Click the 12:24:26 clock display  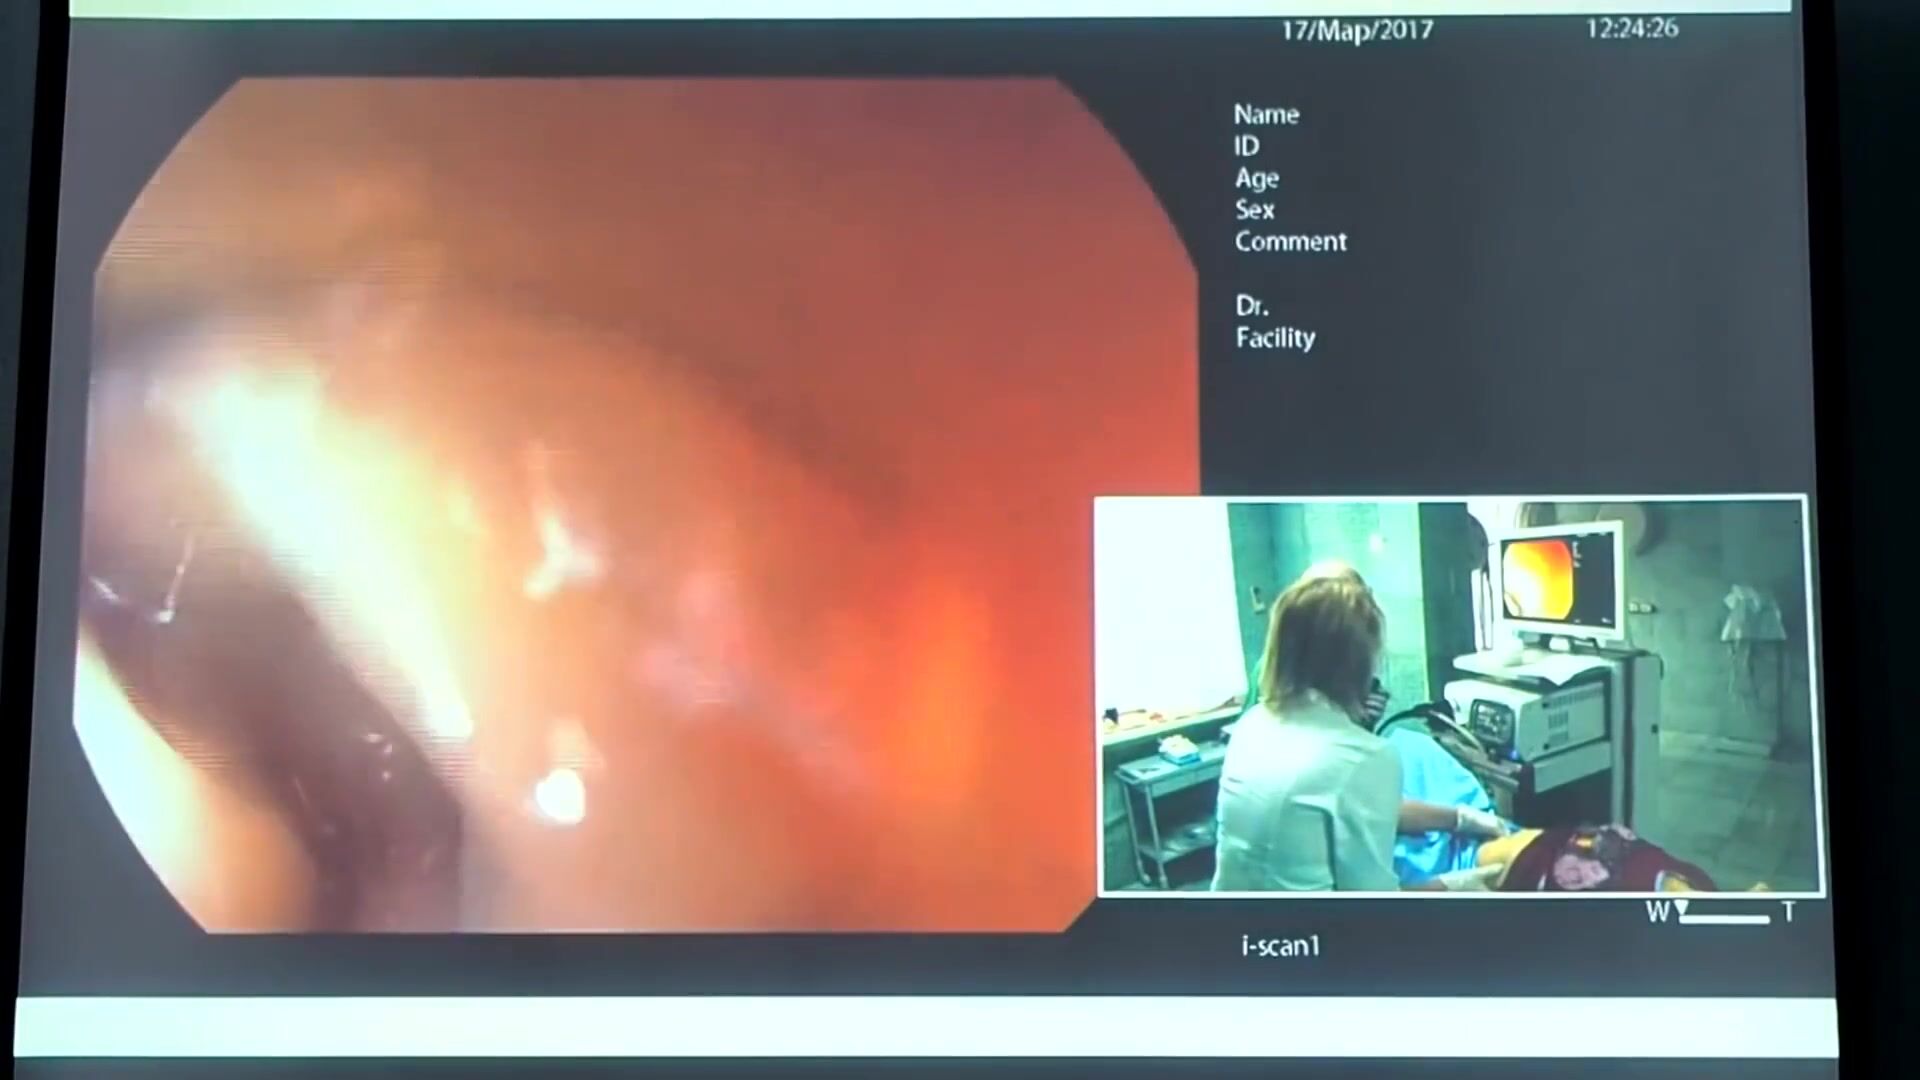tap(1631, 28)
